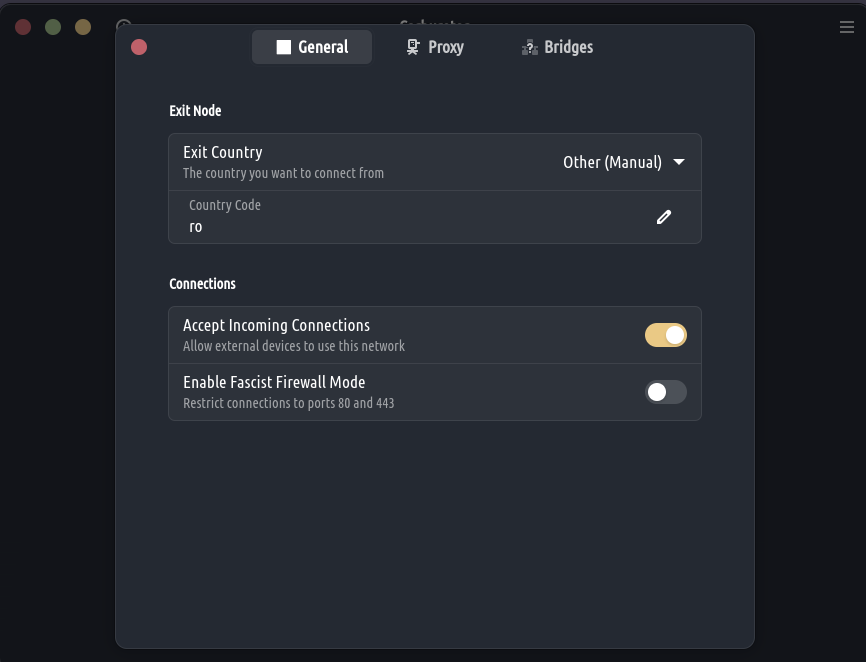Select the General tab label
Viewport: 866px width, 662px height.
click(323, 47)
